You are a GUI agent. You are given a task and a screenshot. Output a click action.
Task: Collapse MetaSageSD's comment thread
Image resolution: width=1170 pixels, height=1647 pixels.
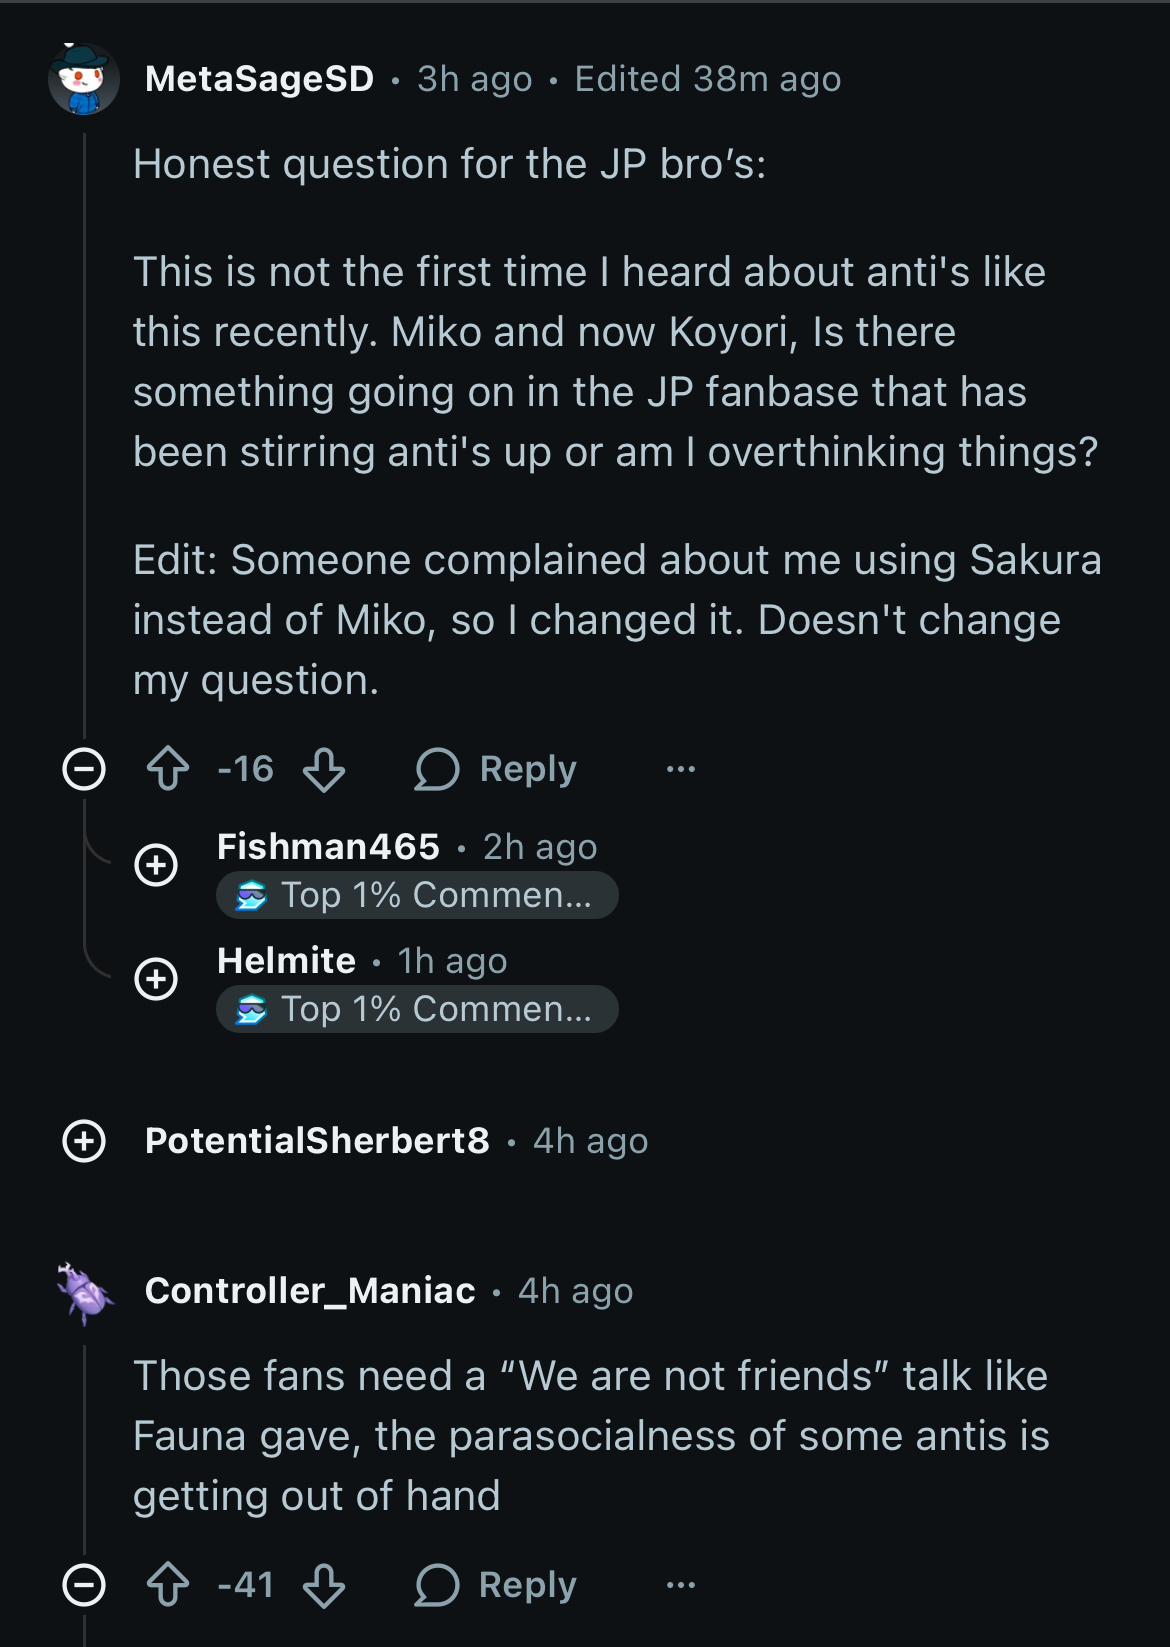(x=84, y=769)
